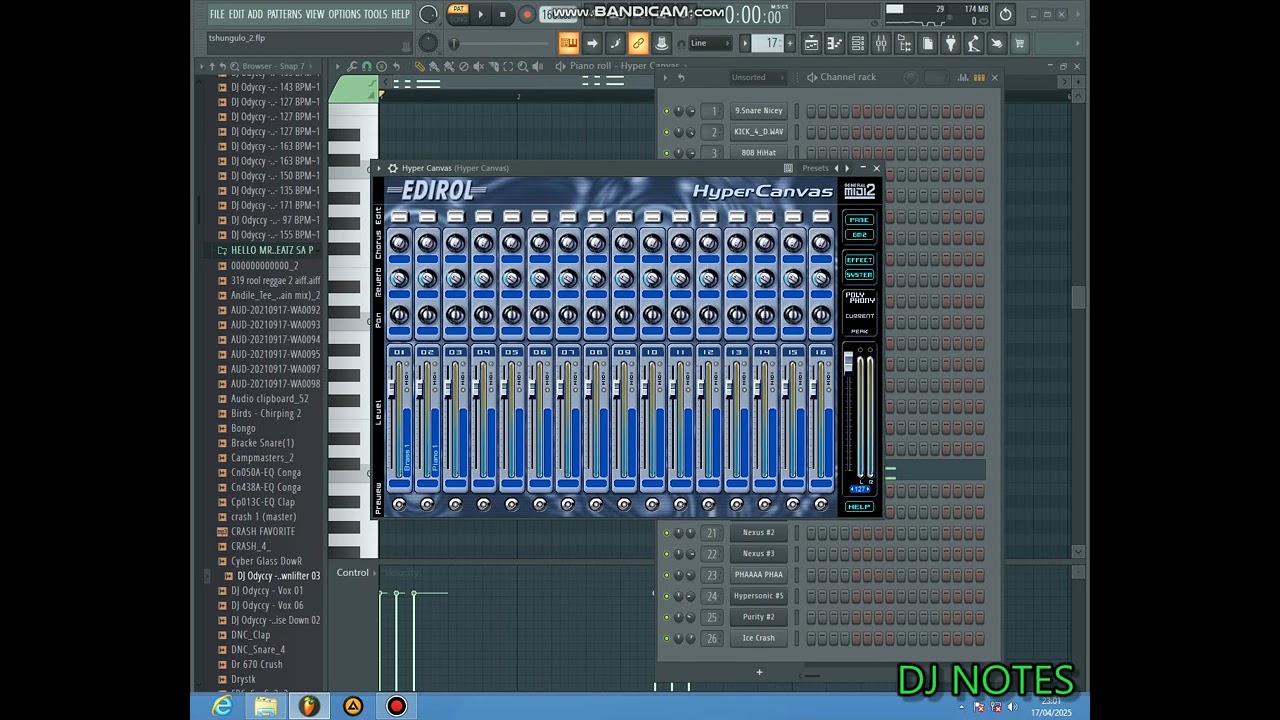Screen dimensions: 1280x720
Task: Add a channel with the plus button
Action: pyautogui.click(x=759, y=672)
